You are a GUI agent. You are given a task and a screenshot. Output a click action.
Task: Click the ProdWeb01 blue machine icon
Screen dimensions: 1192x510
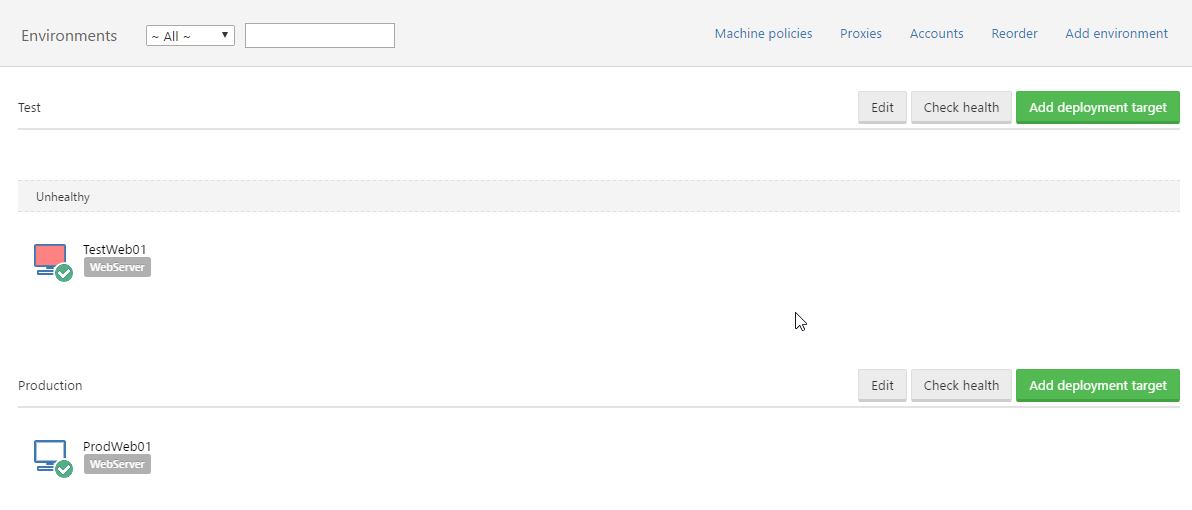point(48,453)
